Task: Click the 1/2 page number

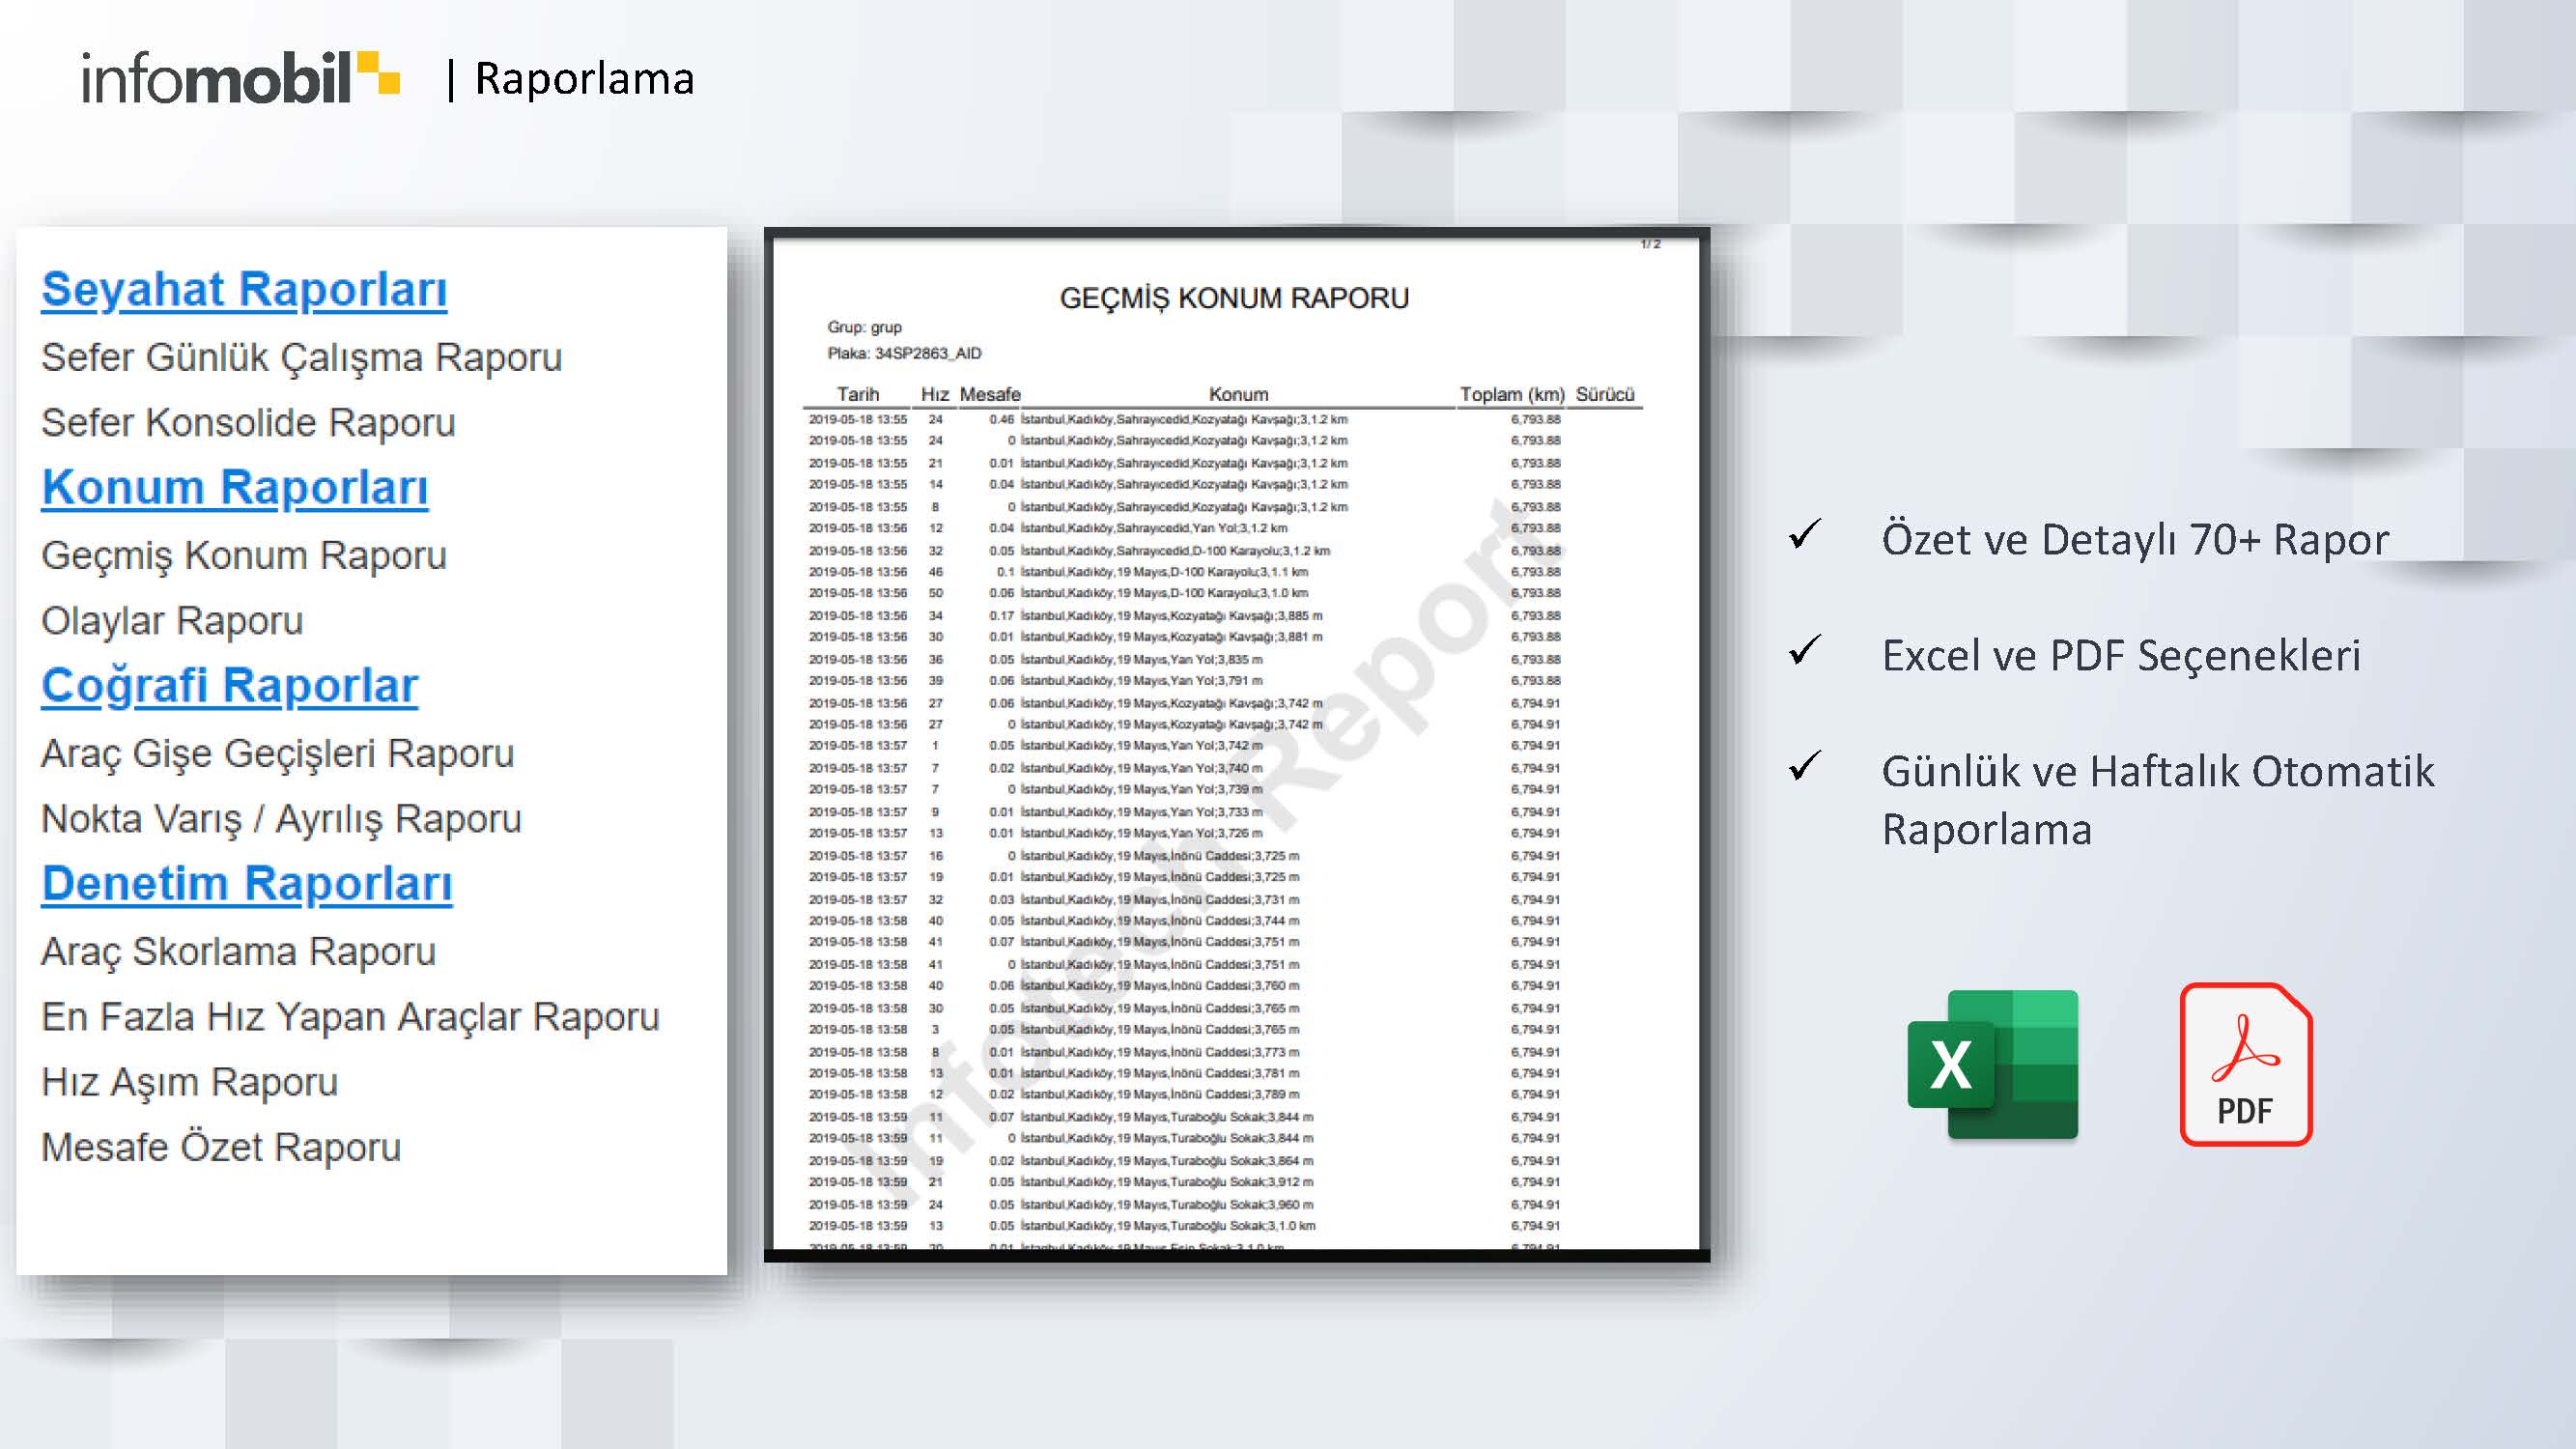Action: pyautogui.click(x=1650, y=244)
